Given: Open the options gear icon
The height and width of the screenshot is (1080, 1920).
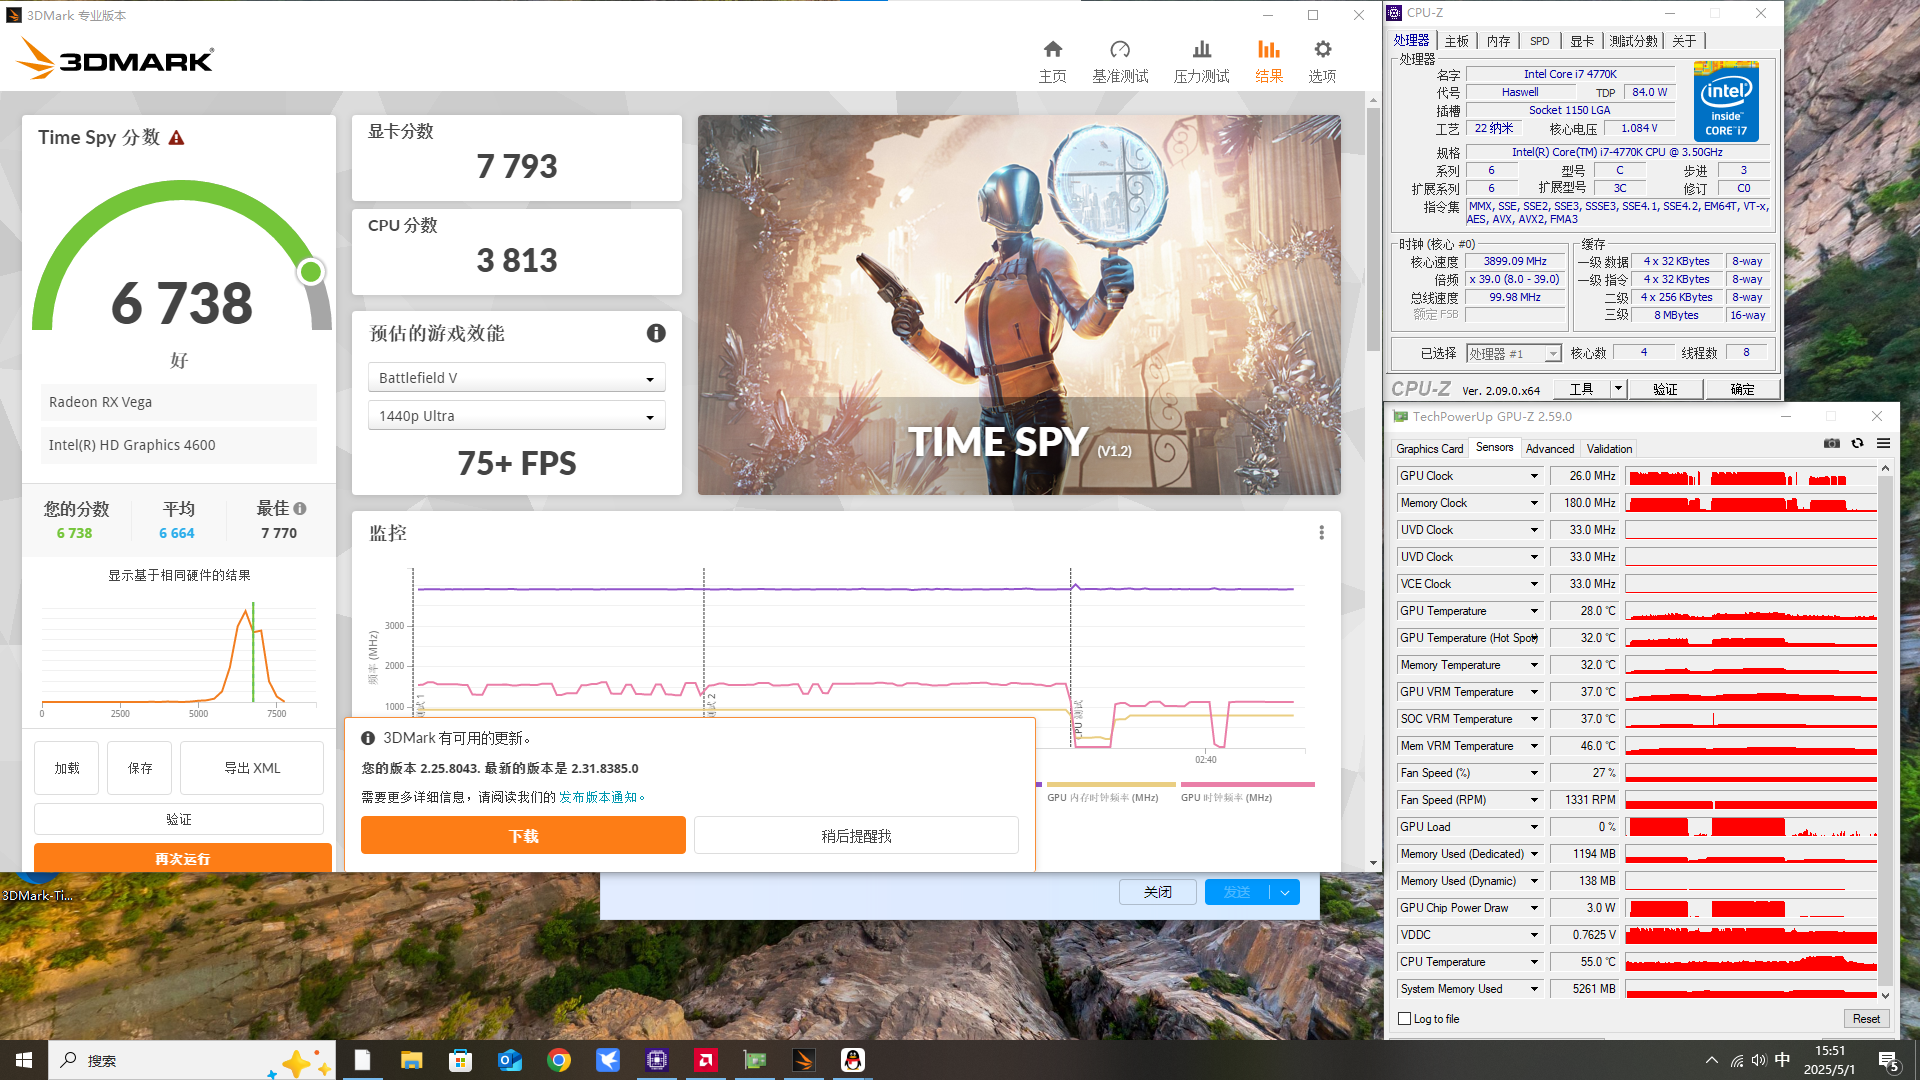Looking at the screenshot, I should [x=1322, y=60].
